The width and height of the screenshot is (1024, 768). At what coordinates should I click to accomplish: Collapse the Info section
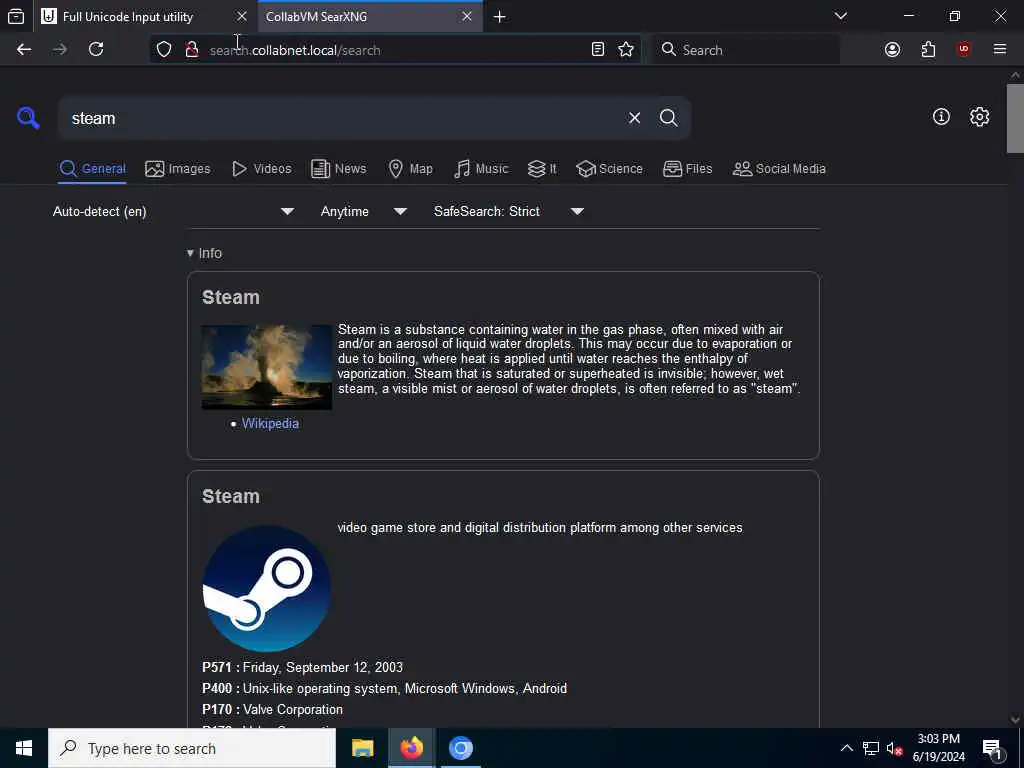[204, 253]
